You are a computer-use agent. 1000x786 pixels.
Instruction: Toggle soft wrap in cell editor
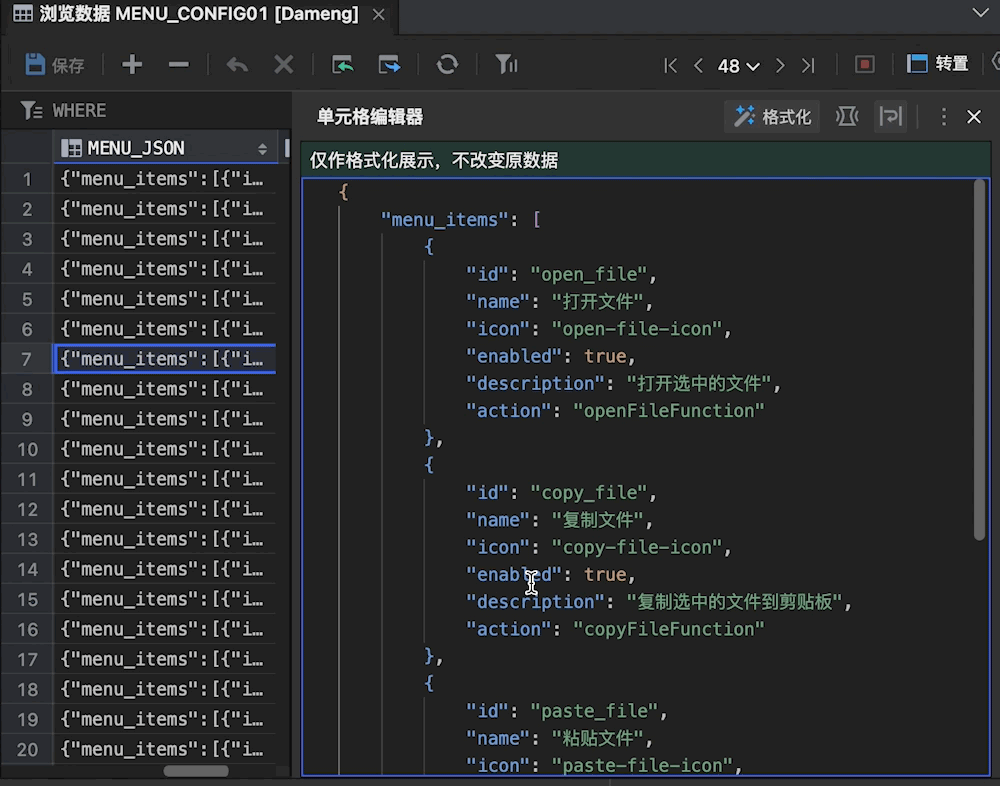click(889, 117)
